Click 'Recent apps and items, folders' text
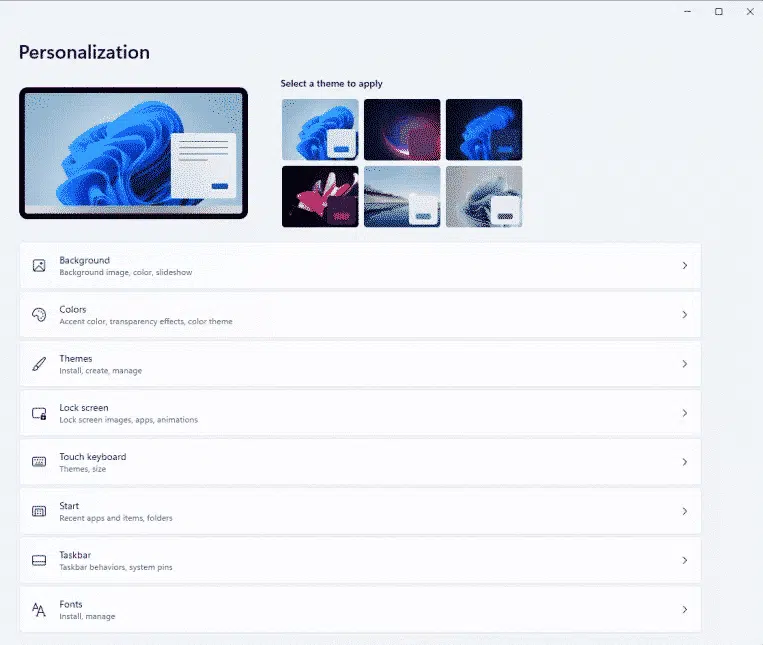The width and height of the screenshot is (763, 645). 116,518
